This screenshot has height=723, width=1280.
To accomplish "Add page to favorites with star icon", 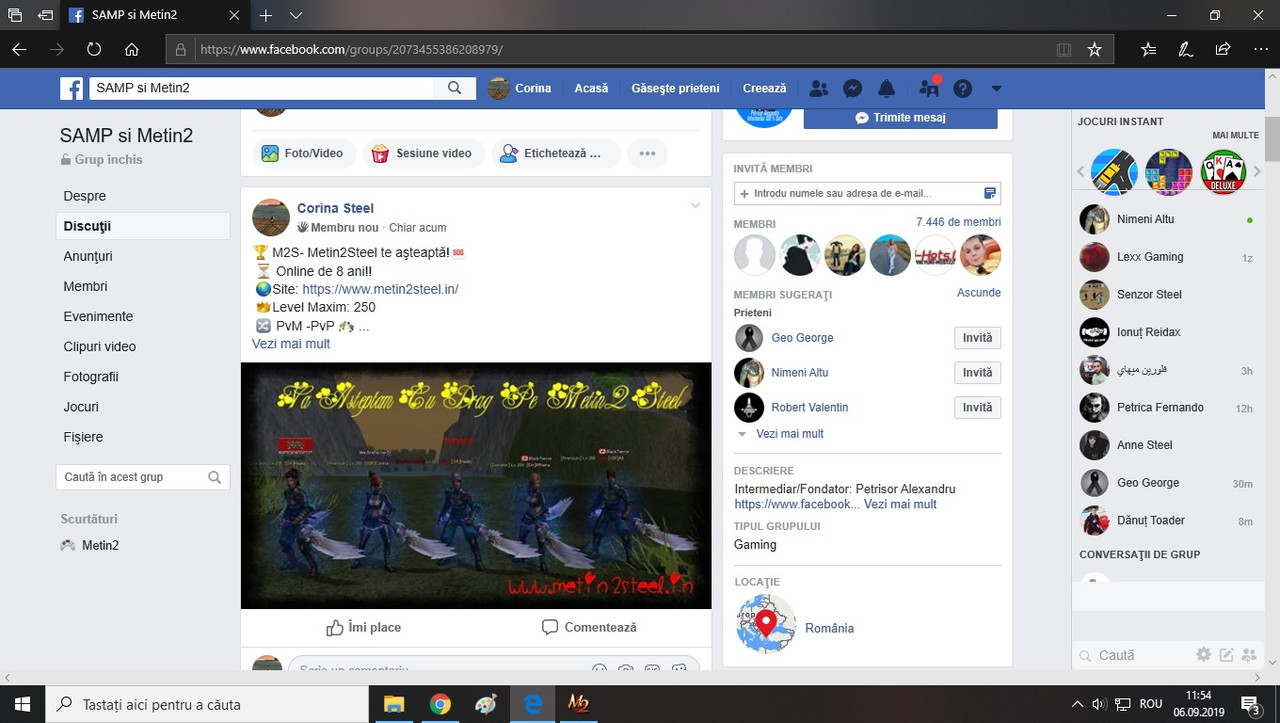I will click(x=1094, y=49).
